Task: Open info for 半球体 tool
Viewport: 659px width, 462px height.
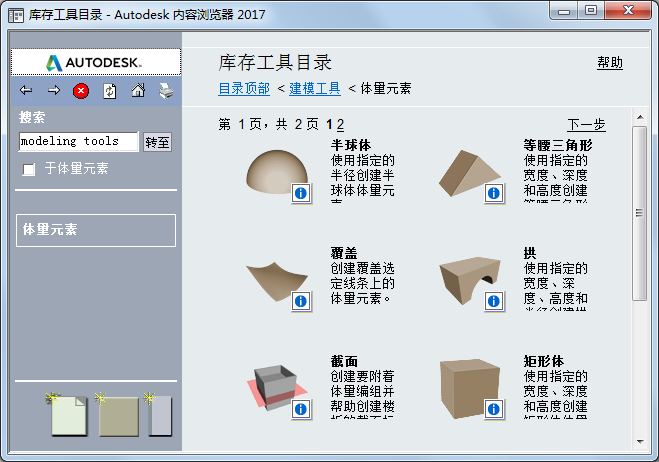Action: [x=301, y=193]
